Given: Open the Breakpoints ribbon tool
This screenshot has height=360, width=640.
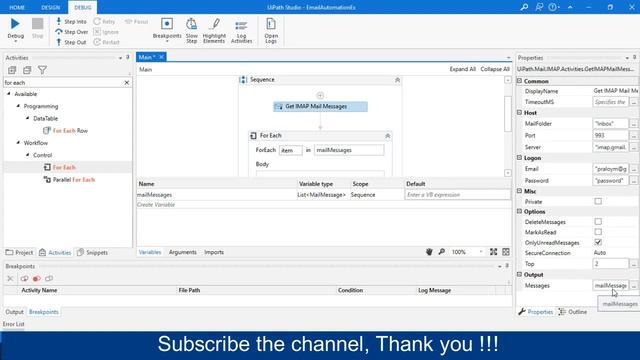Looking at the screenshot, I should [x=167, y=29].
